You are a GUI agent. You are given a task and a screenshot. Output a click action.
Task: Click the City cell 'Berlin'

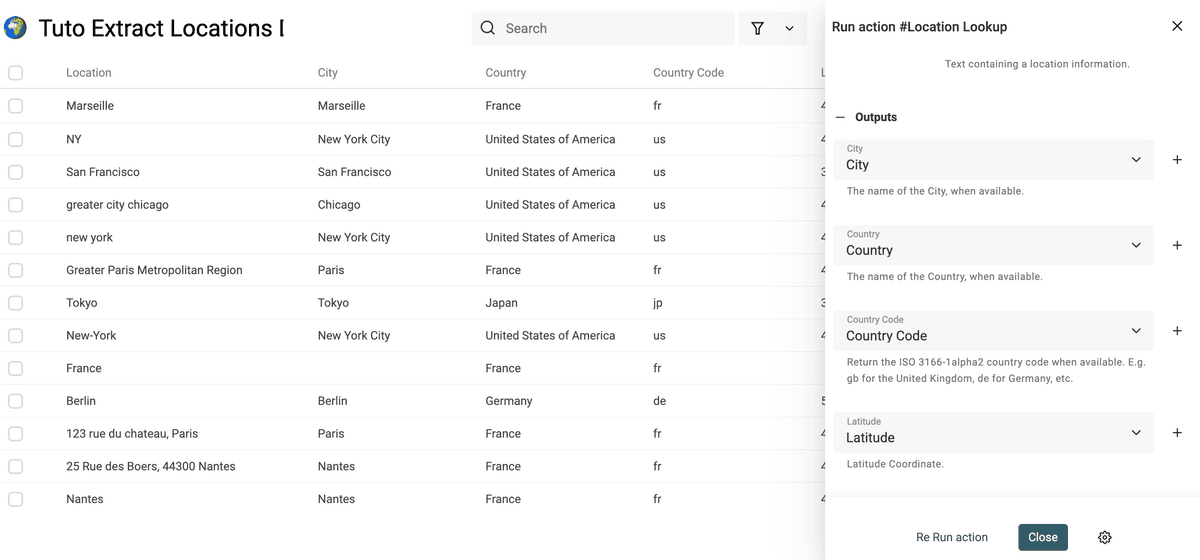333,400
